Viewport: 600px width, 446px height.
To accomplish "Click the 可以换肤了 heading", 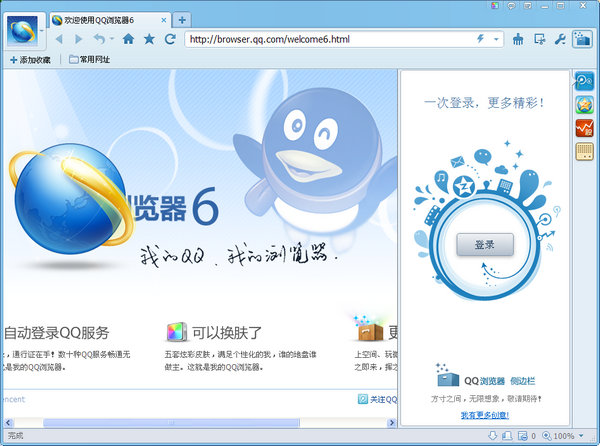I will (227, 332).
